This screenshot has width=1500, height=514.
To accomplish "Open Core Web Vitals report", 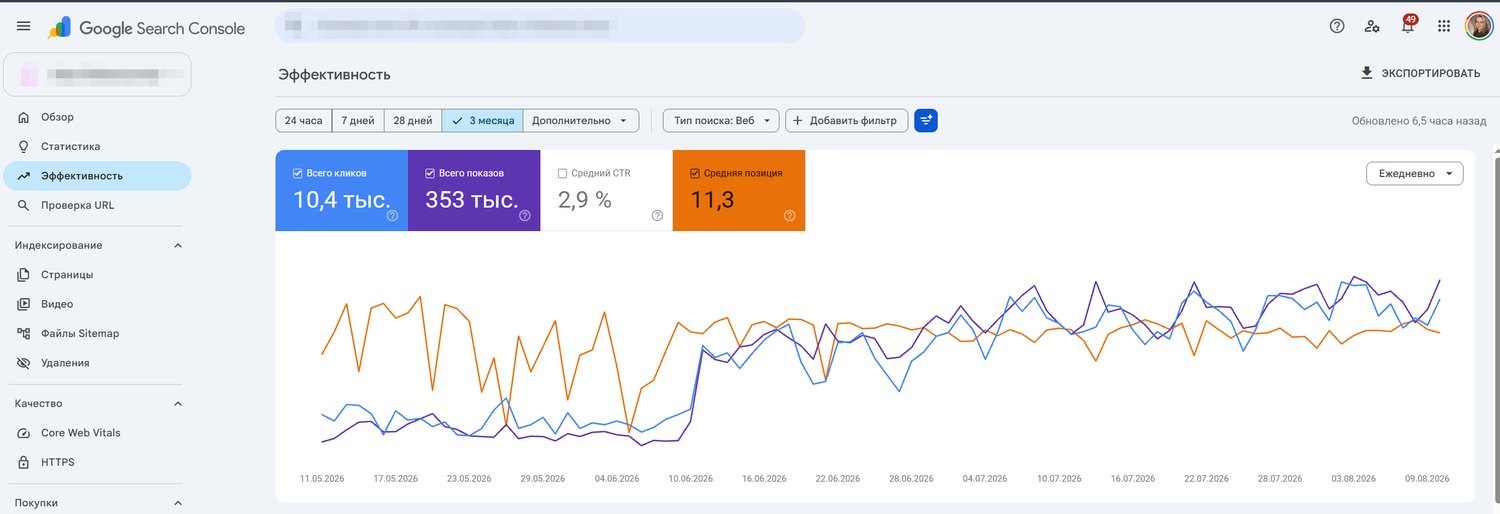I will [96, 433].
